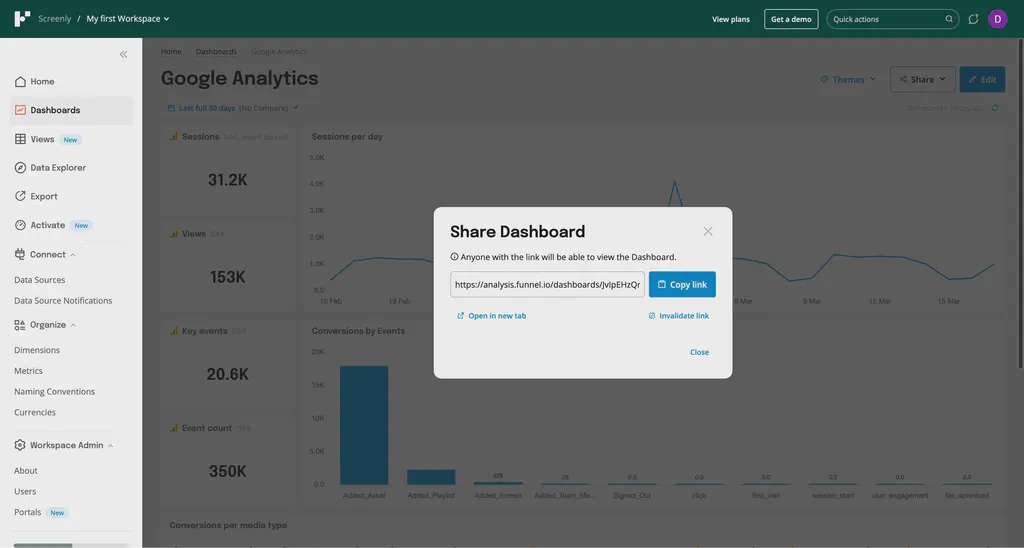Viewport: 1024px width, 548px height.
Task: Go to Home in sidebar
Action: [x=72, y=82]
